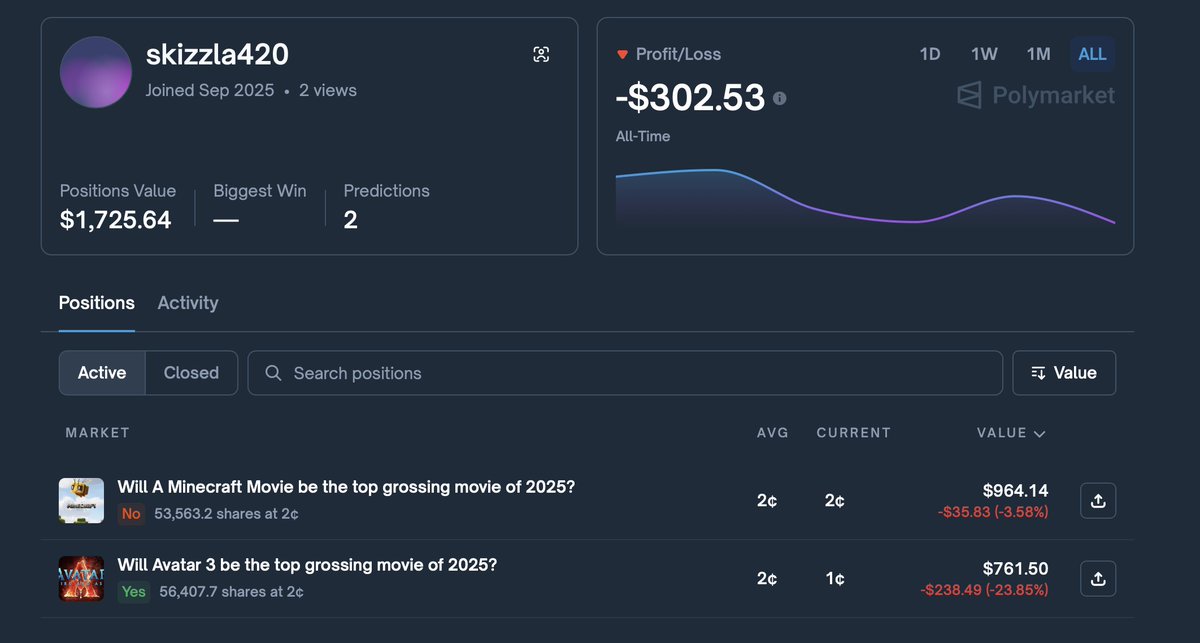This screenshot has width=1200, height=643.
Task: Switch to the Activity tab
Action: (188, 303)
